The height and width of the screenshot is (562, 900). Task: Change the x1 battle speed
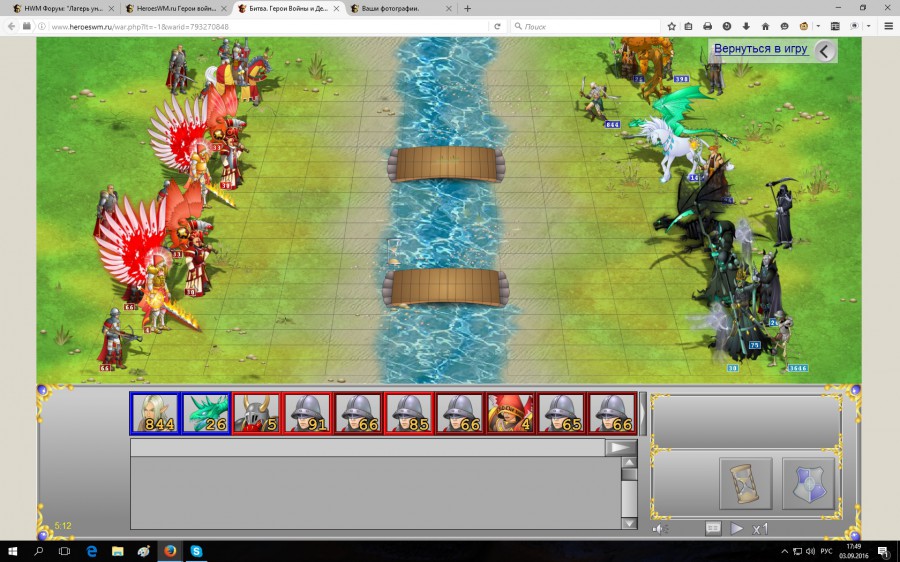click(760, 529)
